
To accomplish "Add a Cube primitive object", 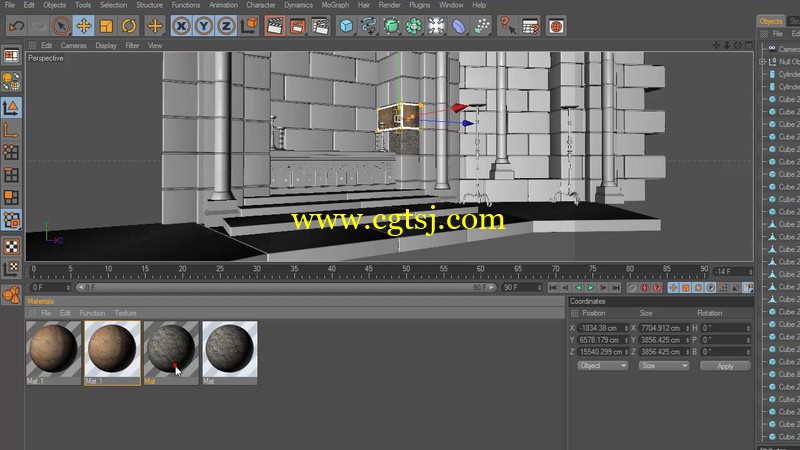I will pyautogui.click(x=346, y=26).
